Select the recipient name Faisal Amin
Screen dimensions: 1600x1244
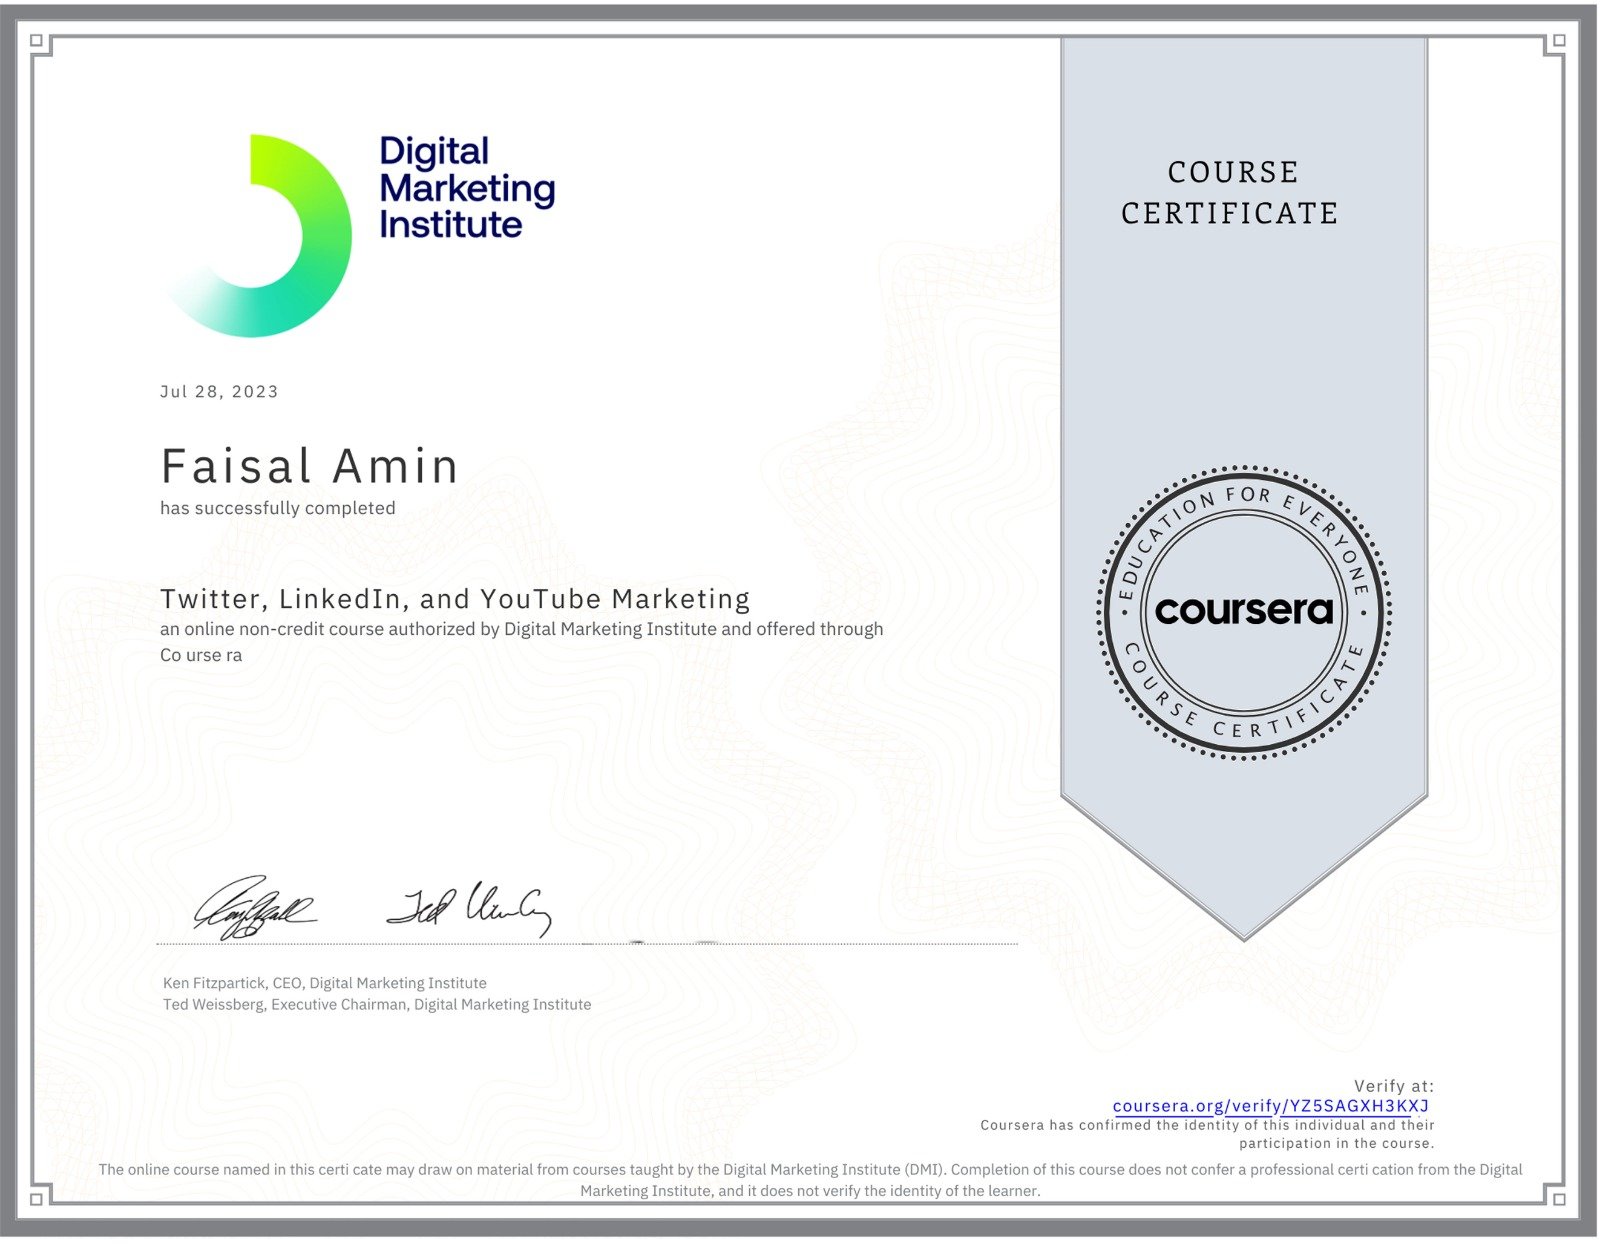coord(309,467)
